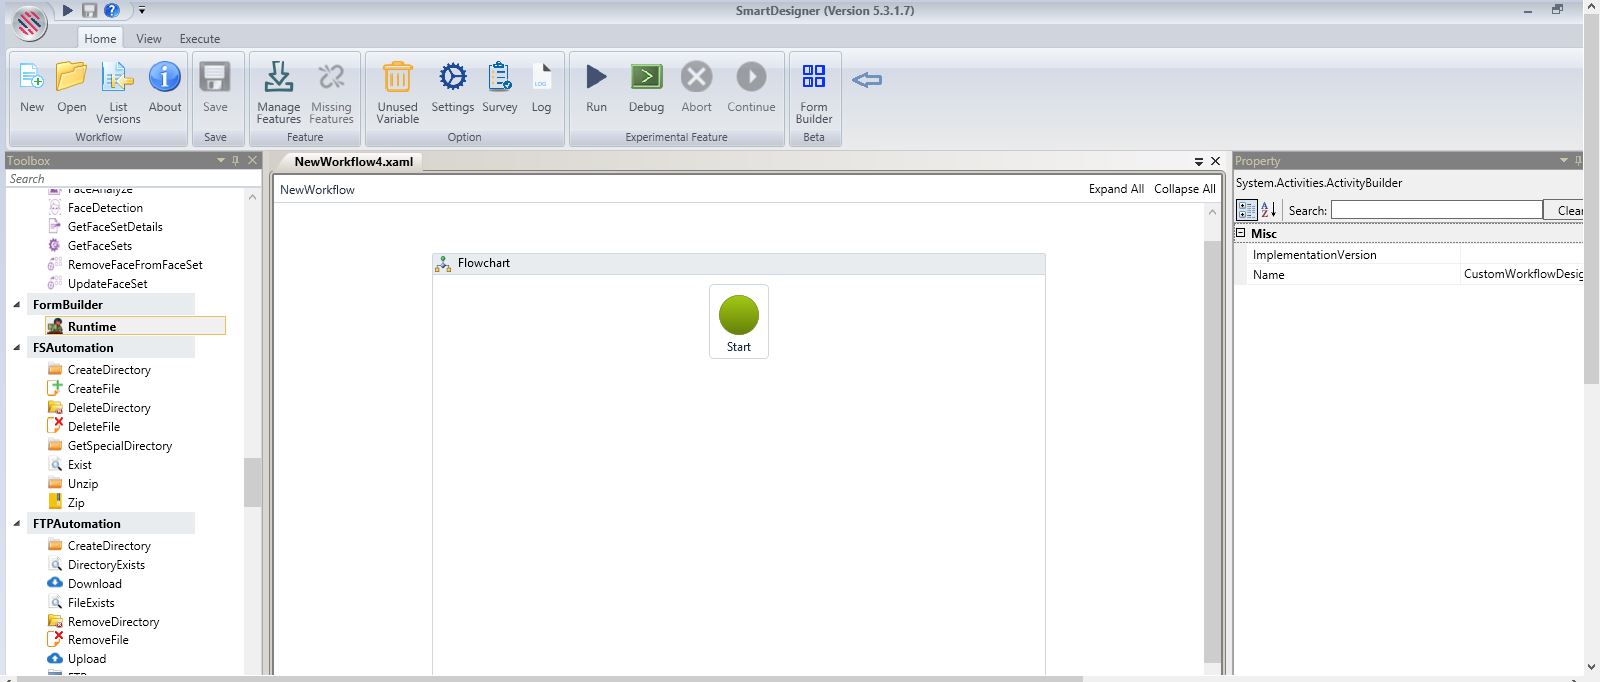
Task: Collapse the Misc property category
Action: tap(1241, 233)
